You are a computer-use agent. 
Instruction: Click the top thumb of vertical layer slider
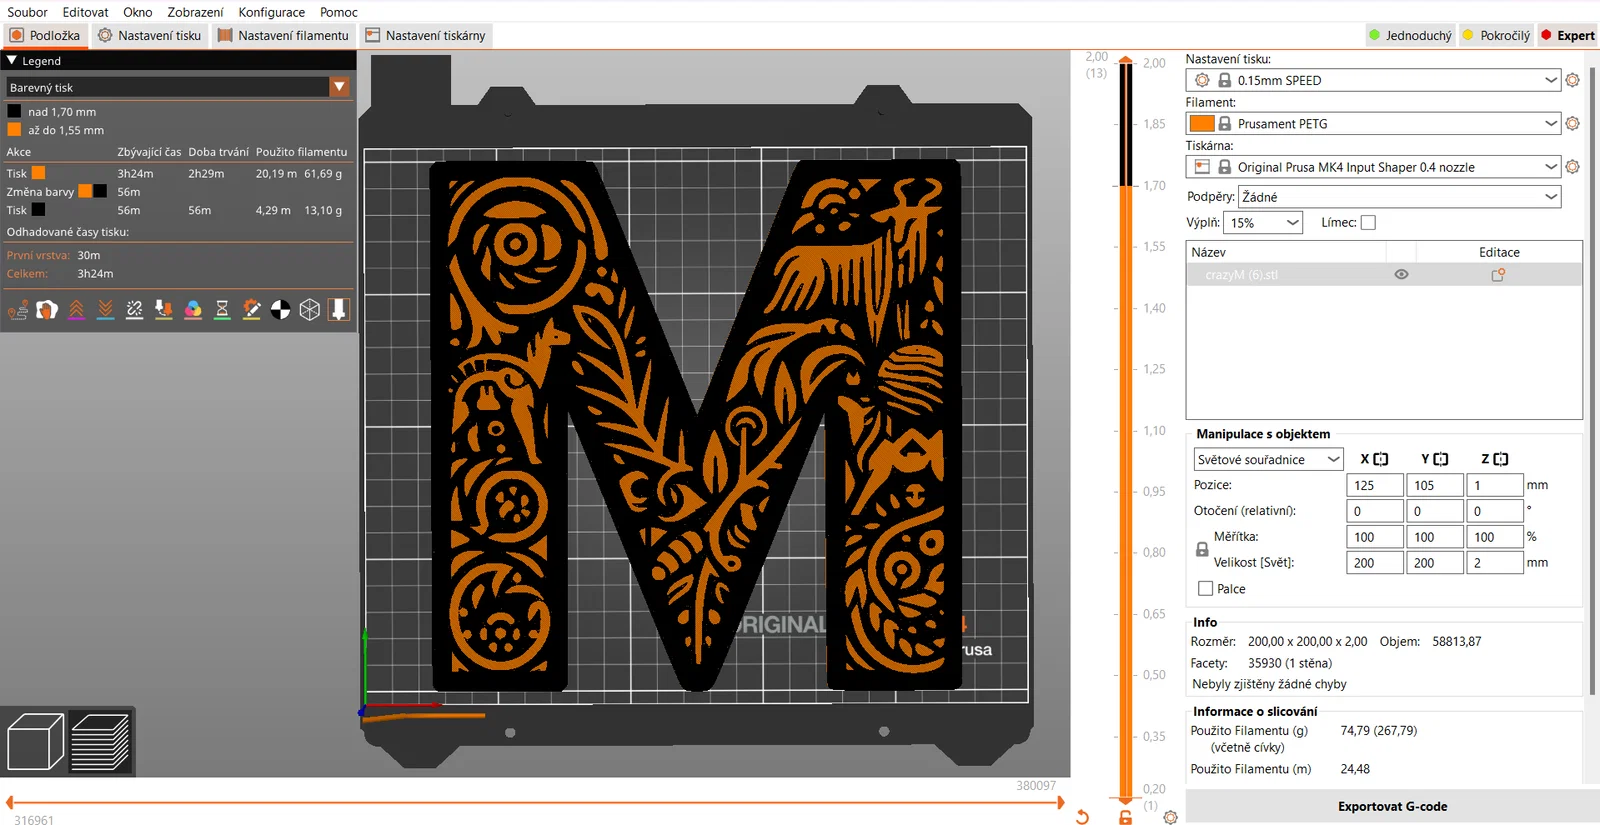pos(1126,61)
